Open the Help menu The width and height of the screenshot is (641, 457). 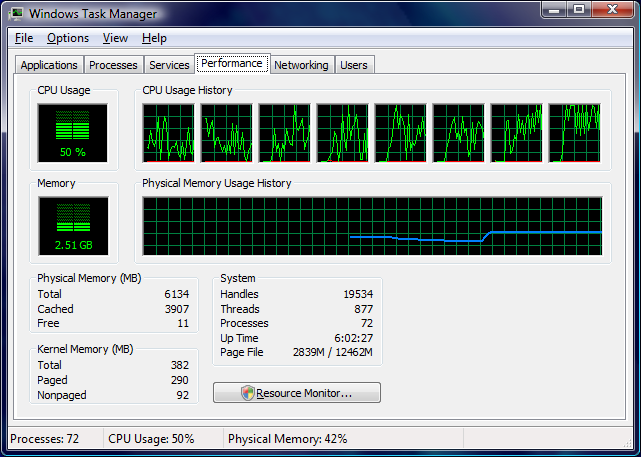(154, 38)
